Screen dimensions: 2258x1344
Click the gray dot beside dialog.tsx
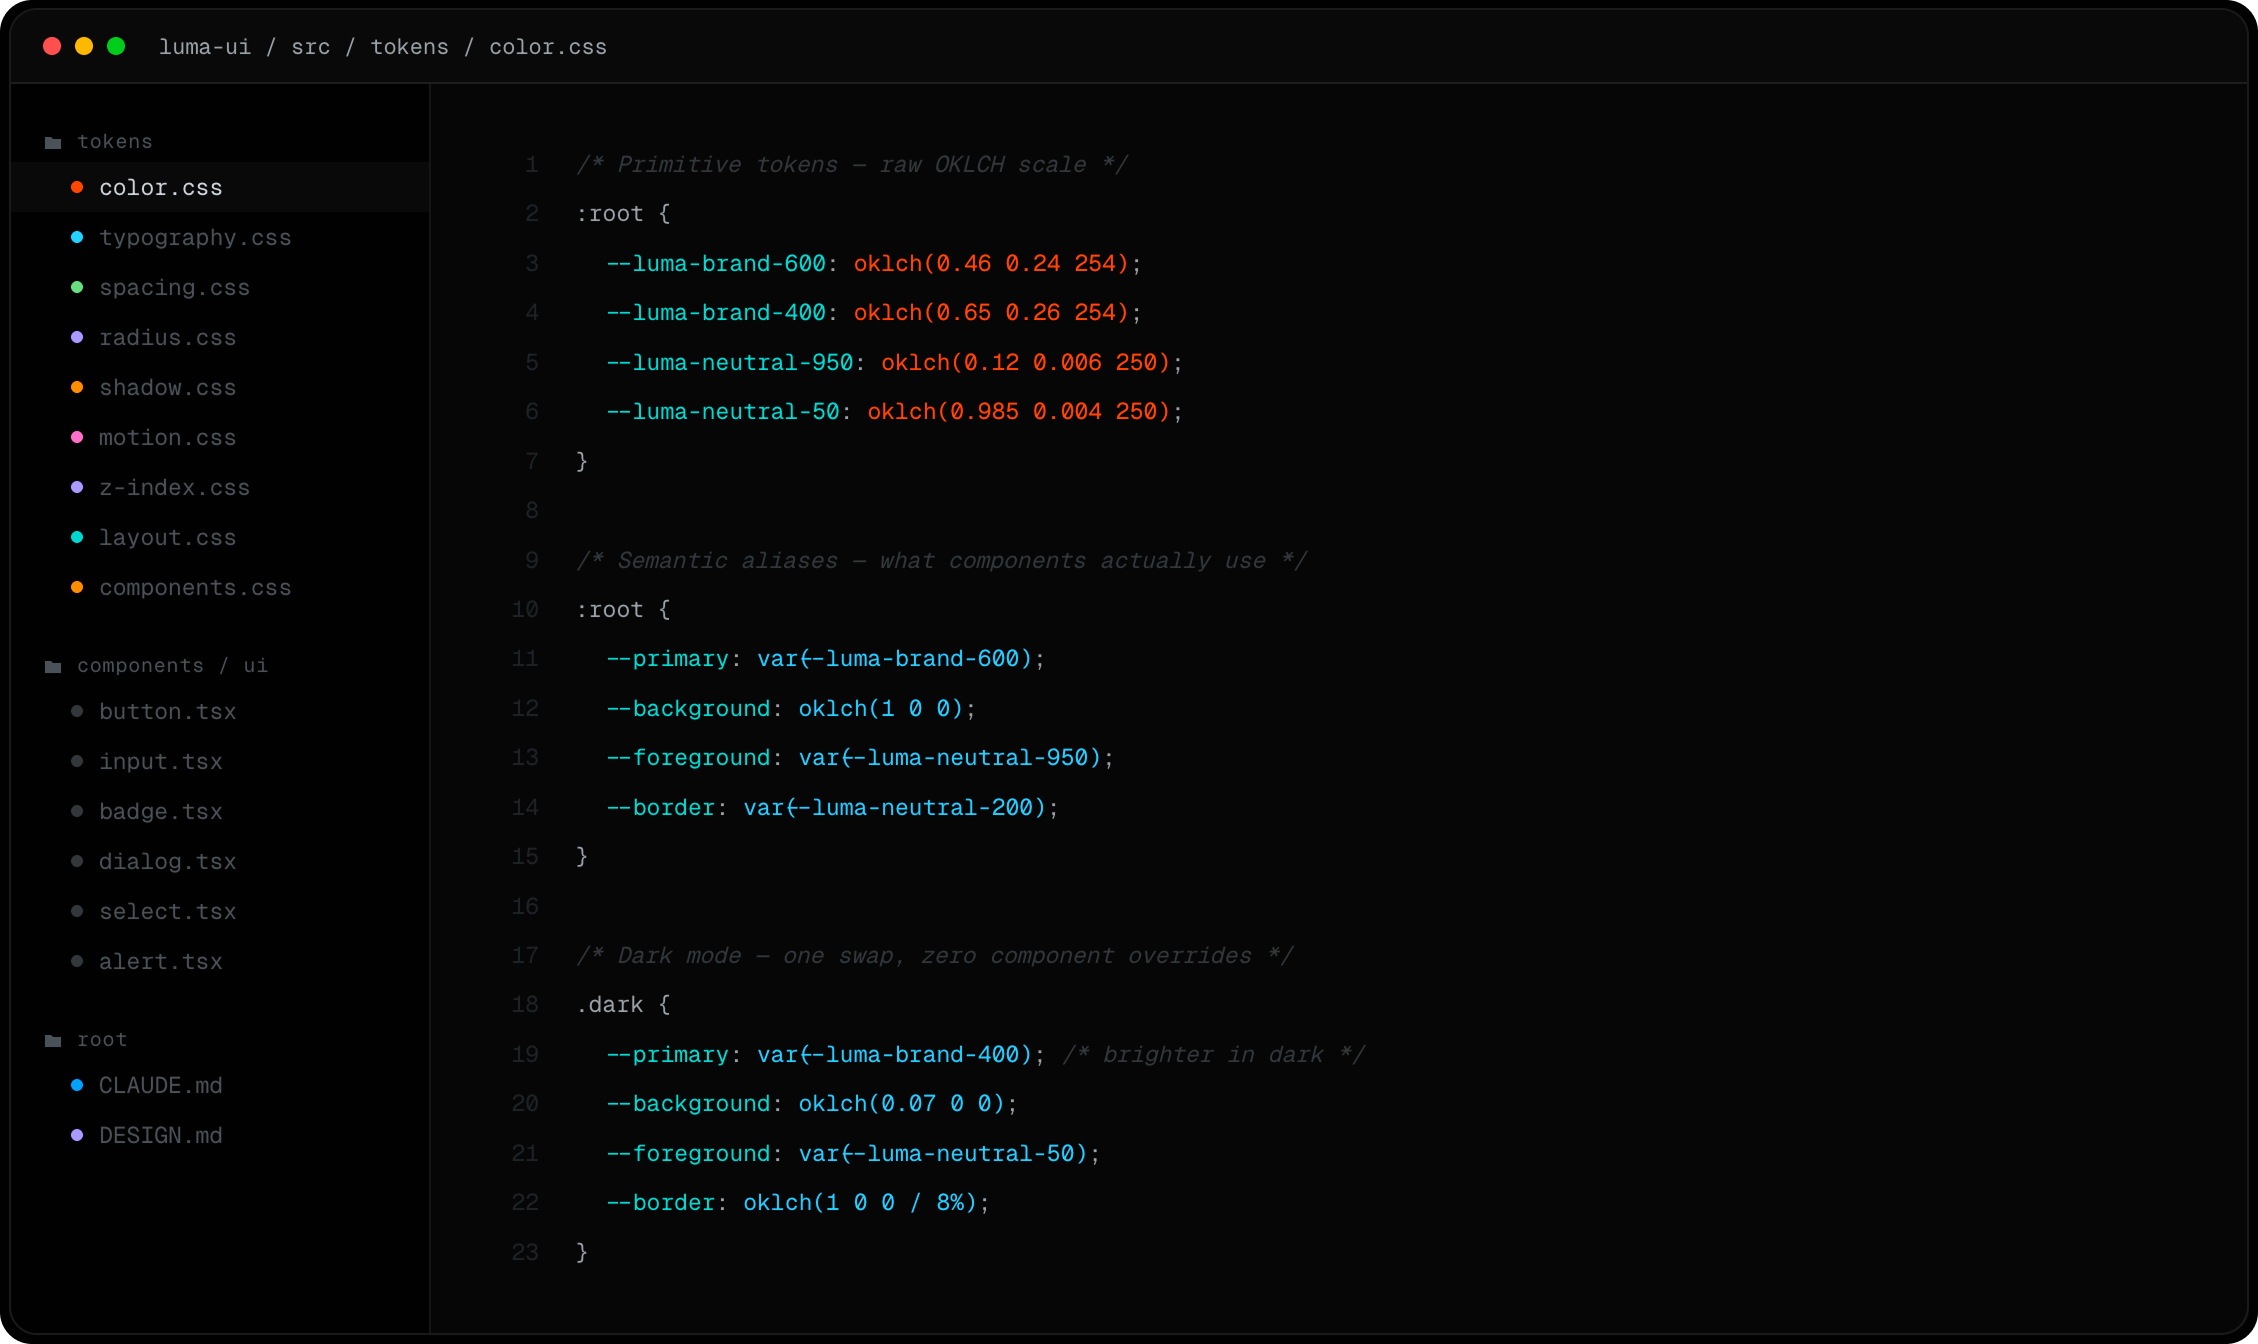click(77, 861)
